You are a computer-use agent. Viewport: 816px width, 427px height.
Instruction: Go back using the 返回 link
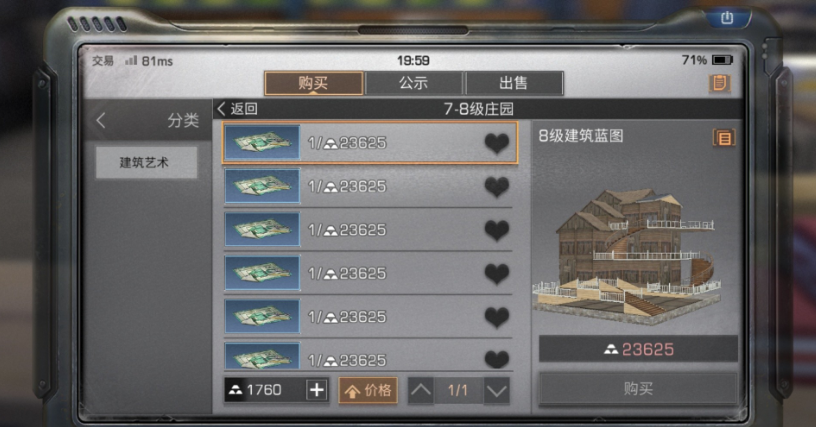click(237, 109)
